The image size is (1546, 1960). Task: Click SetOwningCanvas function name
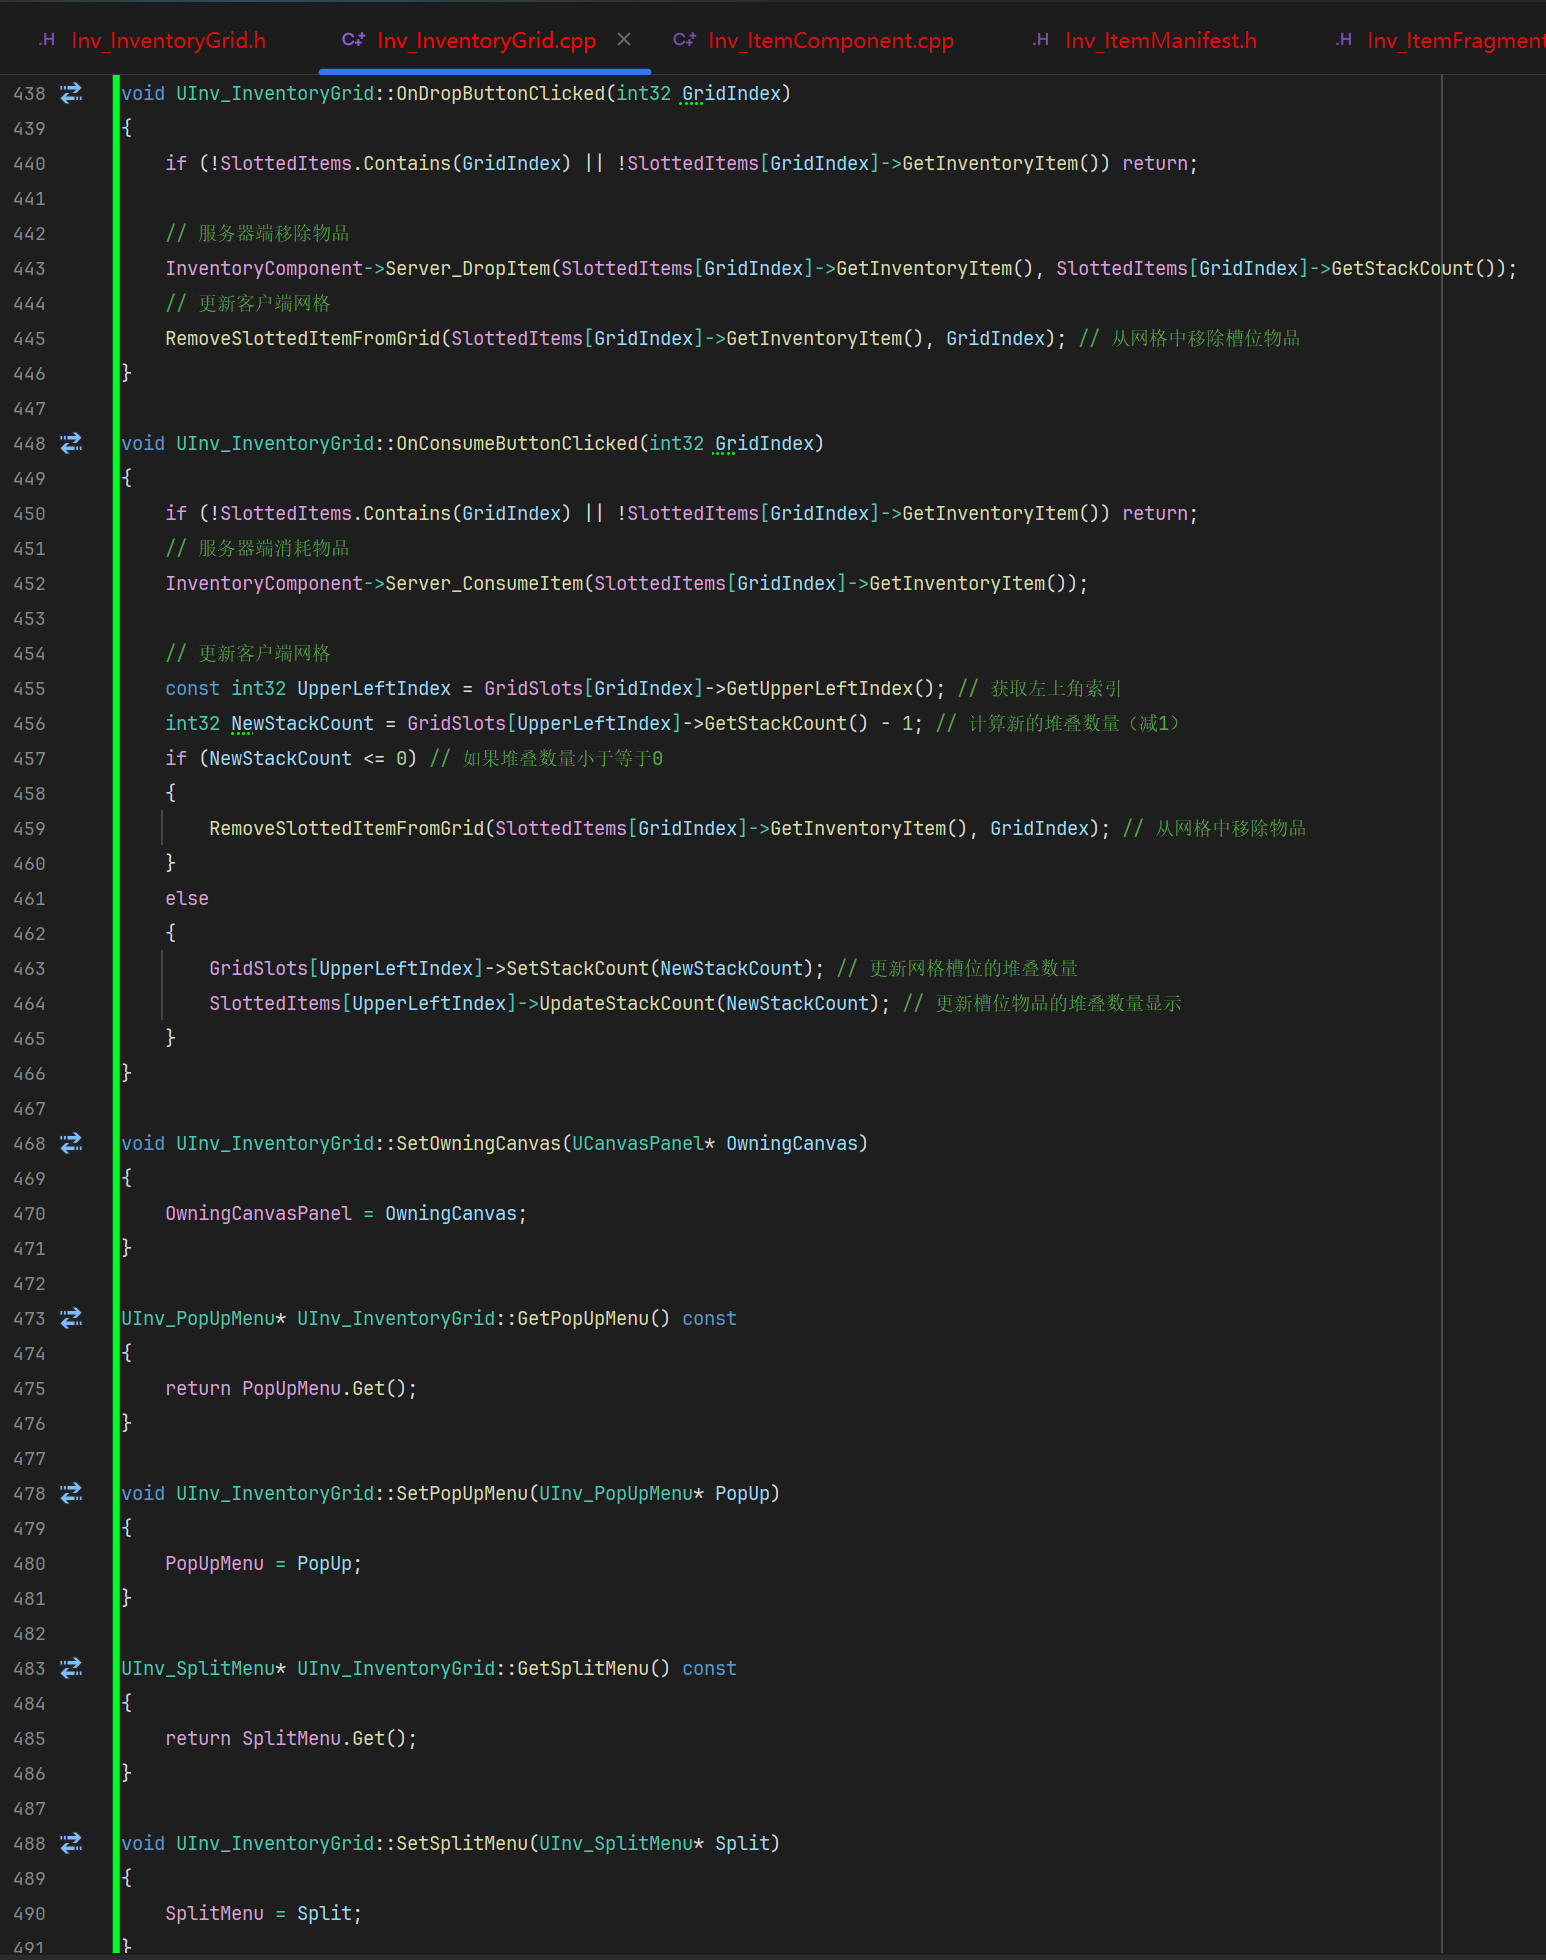coord(479,1143)
